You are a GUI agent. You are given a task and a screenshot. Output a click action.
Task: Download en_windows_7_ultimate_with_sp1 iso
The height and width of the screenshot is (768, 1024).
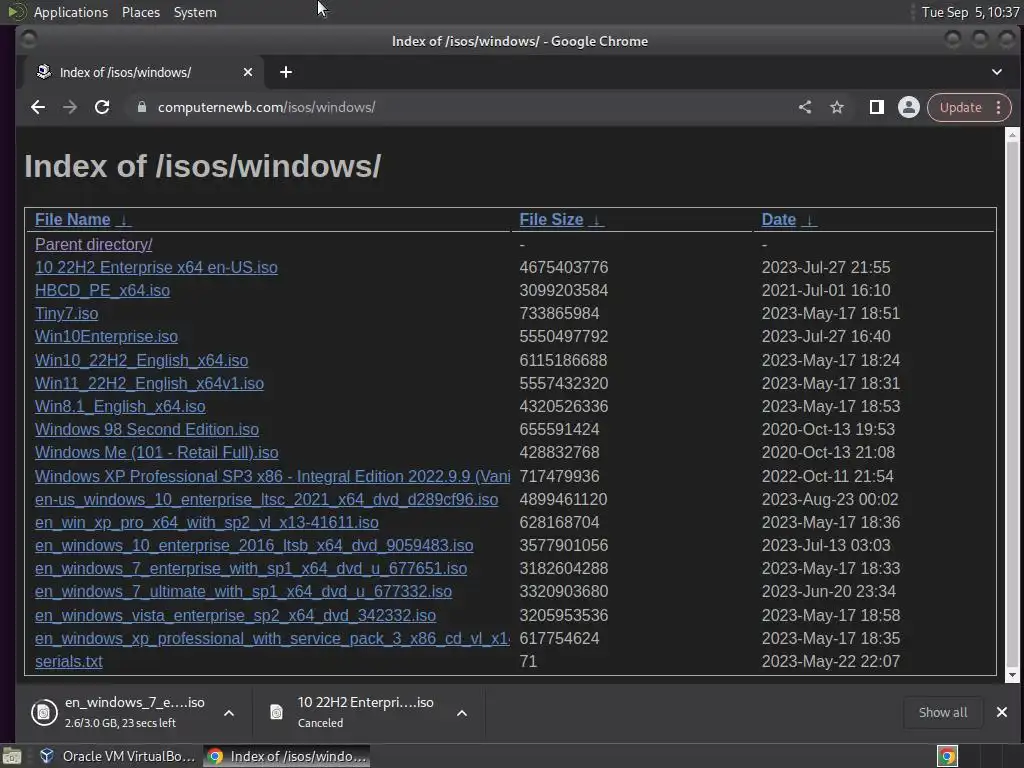(x=243, y=591)
